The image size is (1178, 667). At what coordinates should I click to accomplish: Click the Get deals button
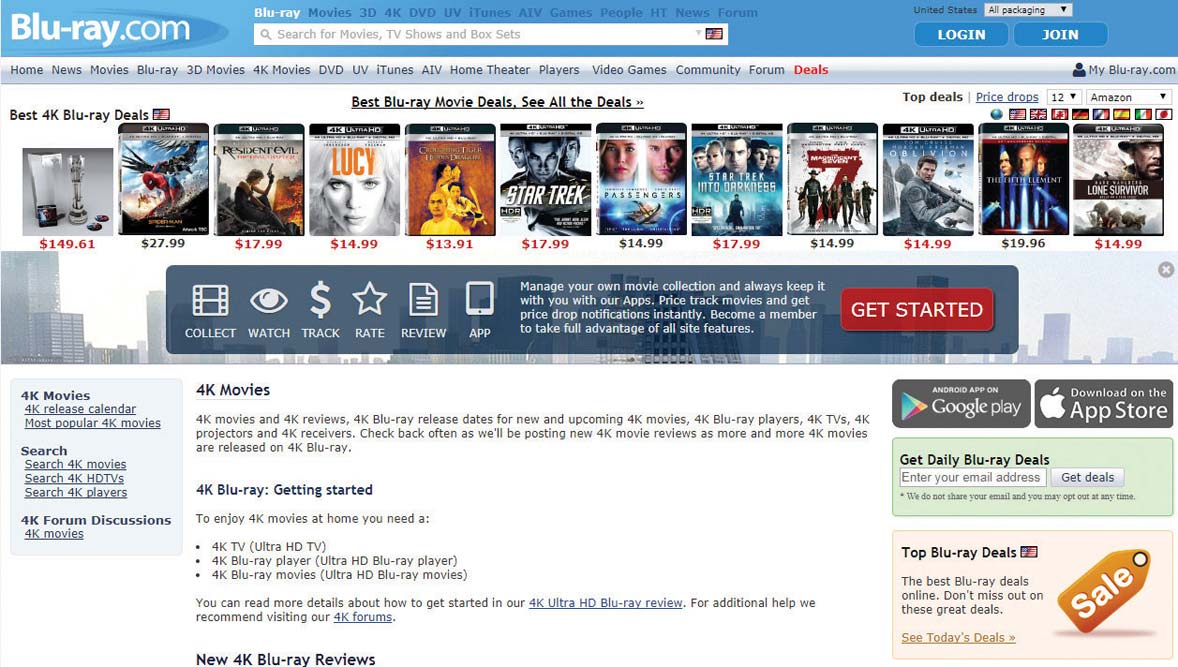[x=1088, y=477]
